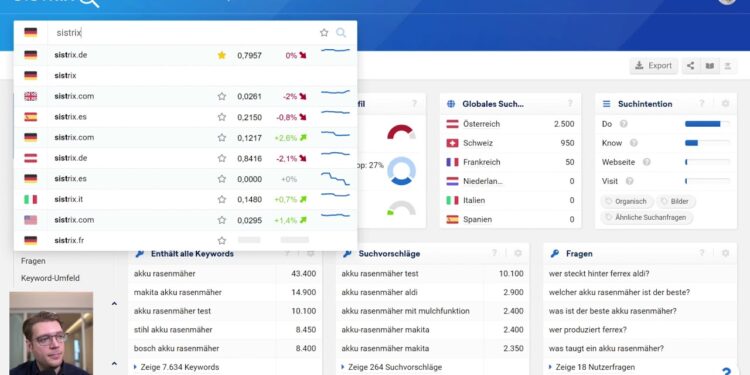Viewport: 750px width, 375px height.
Task: Click the key icon of Suchvorschläge card
Action: click(347, 254)
